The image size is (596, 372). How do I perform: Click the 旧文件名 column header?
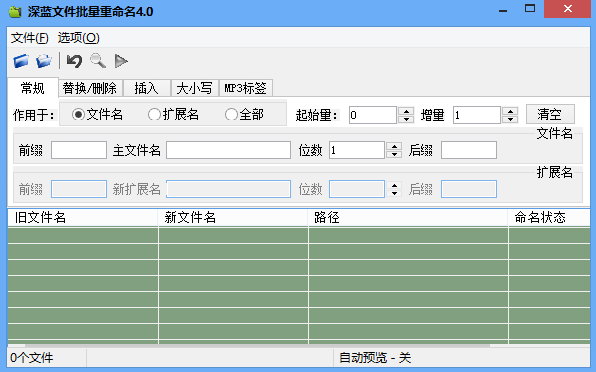click(82, 217)
